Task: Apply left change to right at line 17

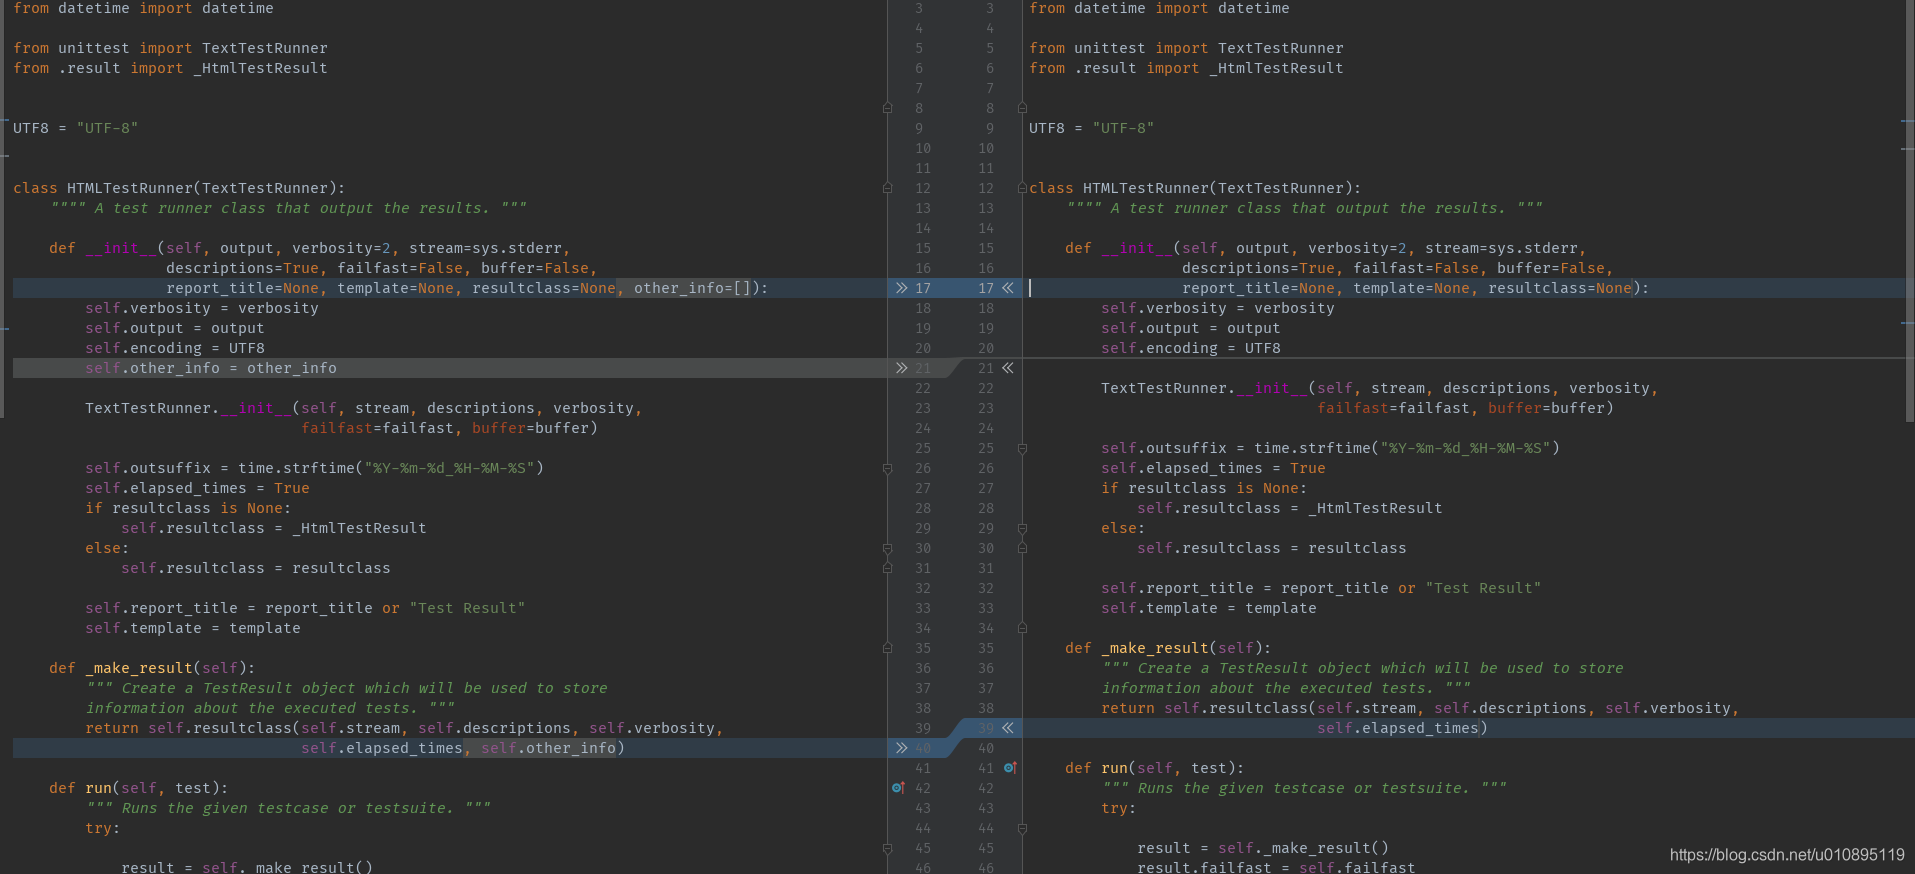Action: click(901, 288)
